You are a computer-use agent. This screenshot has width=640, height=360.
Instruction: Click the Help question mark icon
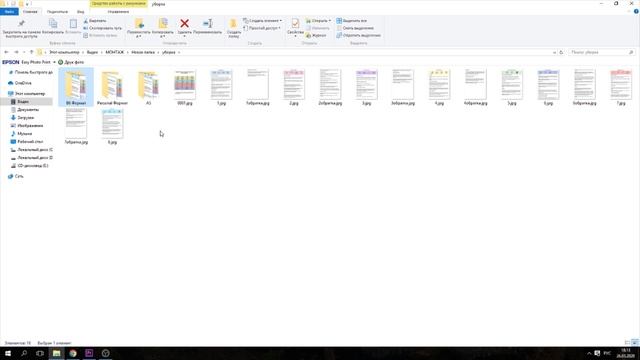[636, 11]
